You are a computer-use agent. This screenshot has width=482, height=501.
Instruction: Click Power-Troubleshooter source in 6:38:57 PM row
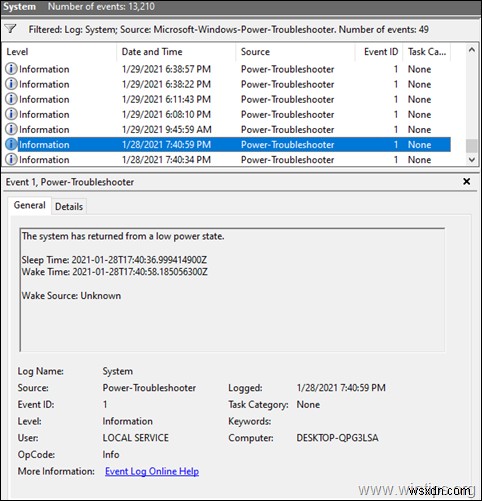pos(287,69)
